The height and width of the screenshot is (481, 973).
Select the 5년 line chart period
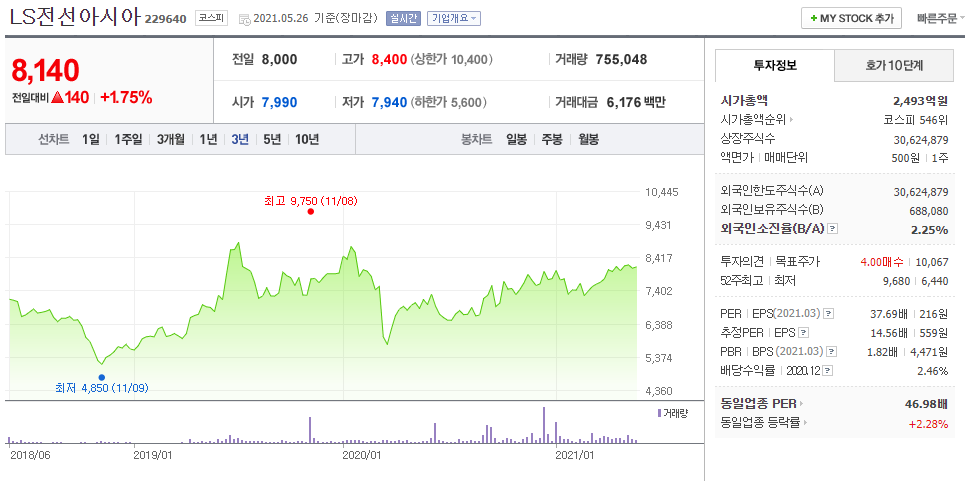point(272,140)
